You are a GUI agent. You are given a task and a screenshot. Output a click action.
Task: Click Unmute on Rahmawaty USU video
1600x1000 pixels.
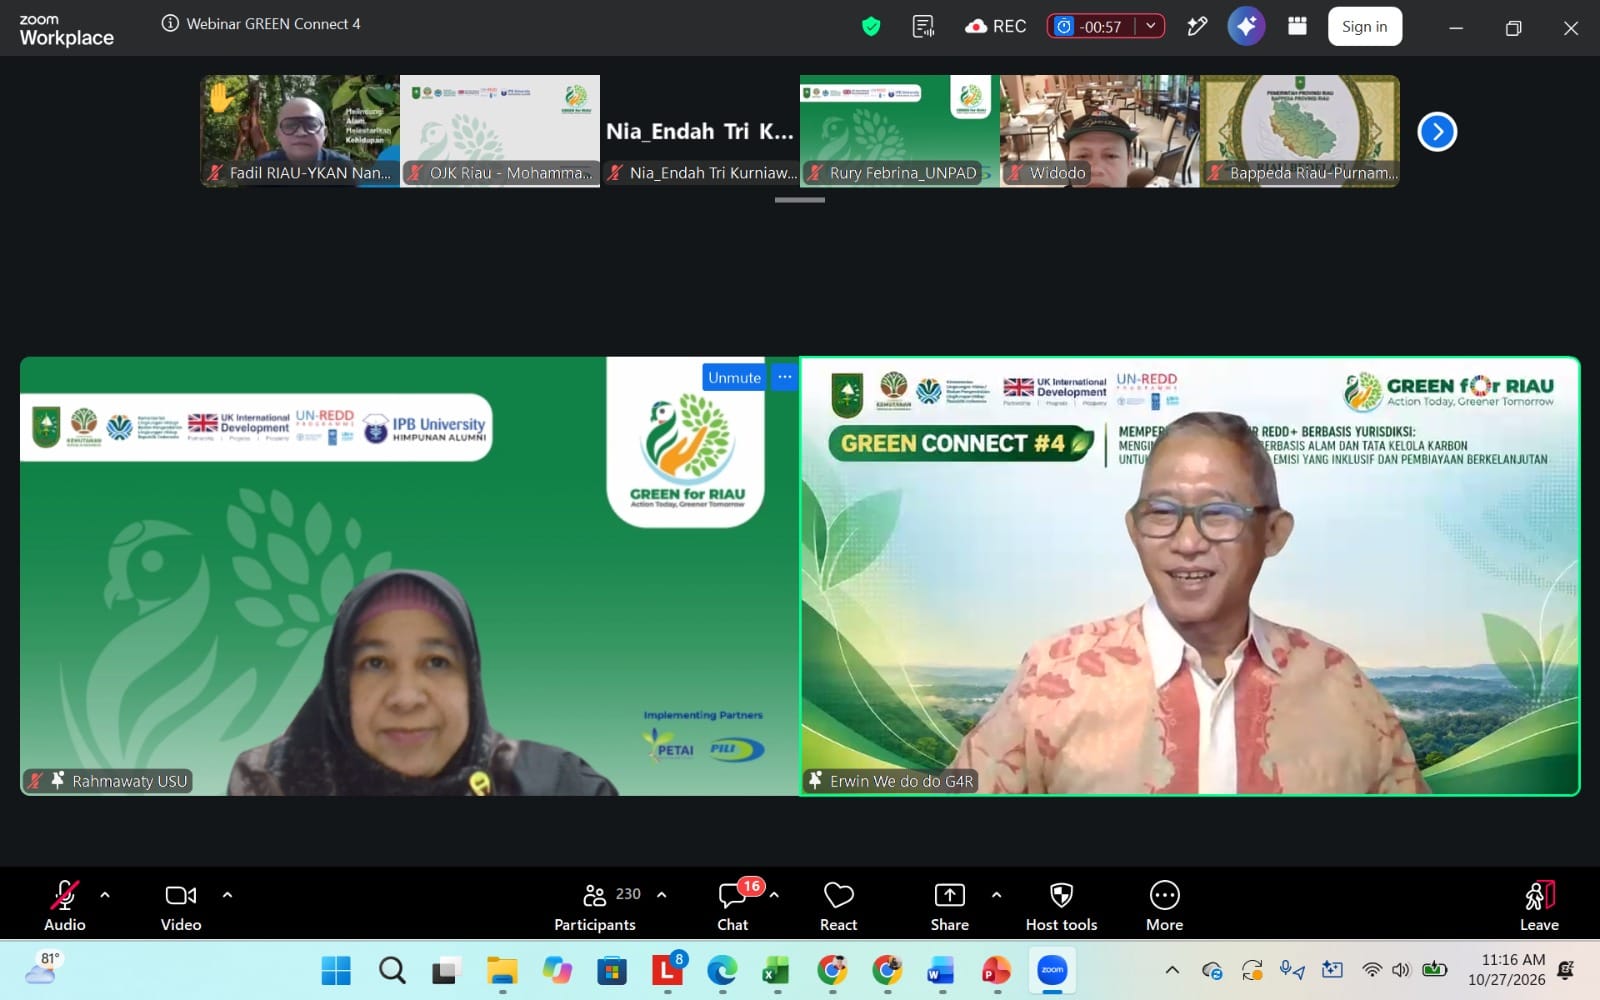735,377
